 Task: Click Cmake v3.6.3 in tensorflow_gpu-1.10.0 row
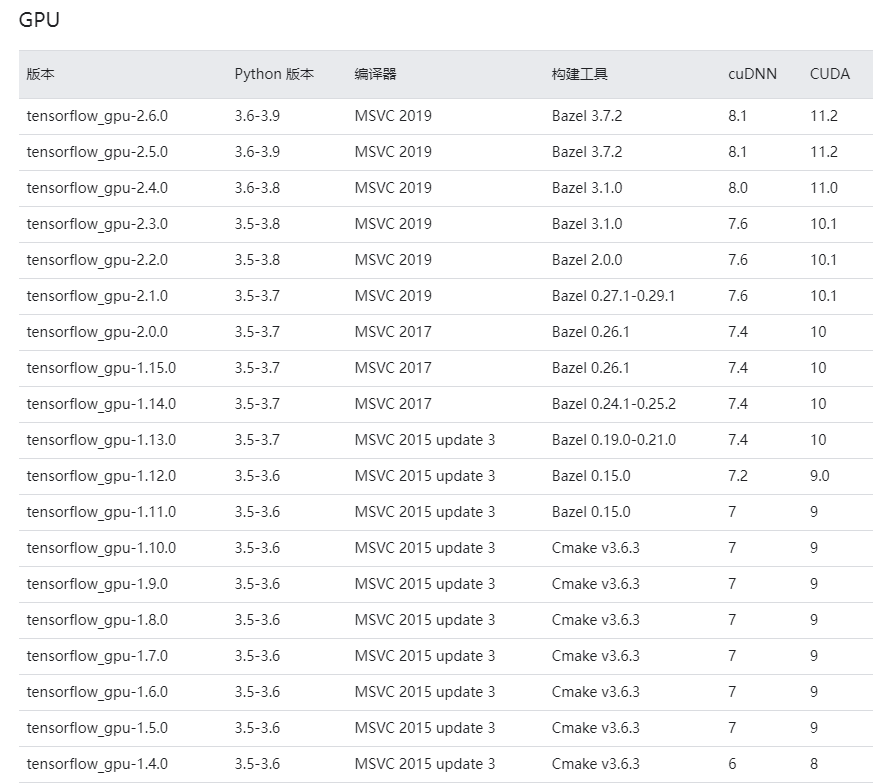pyautogui.click(x=596, y=548)
